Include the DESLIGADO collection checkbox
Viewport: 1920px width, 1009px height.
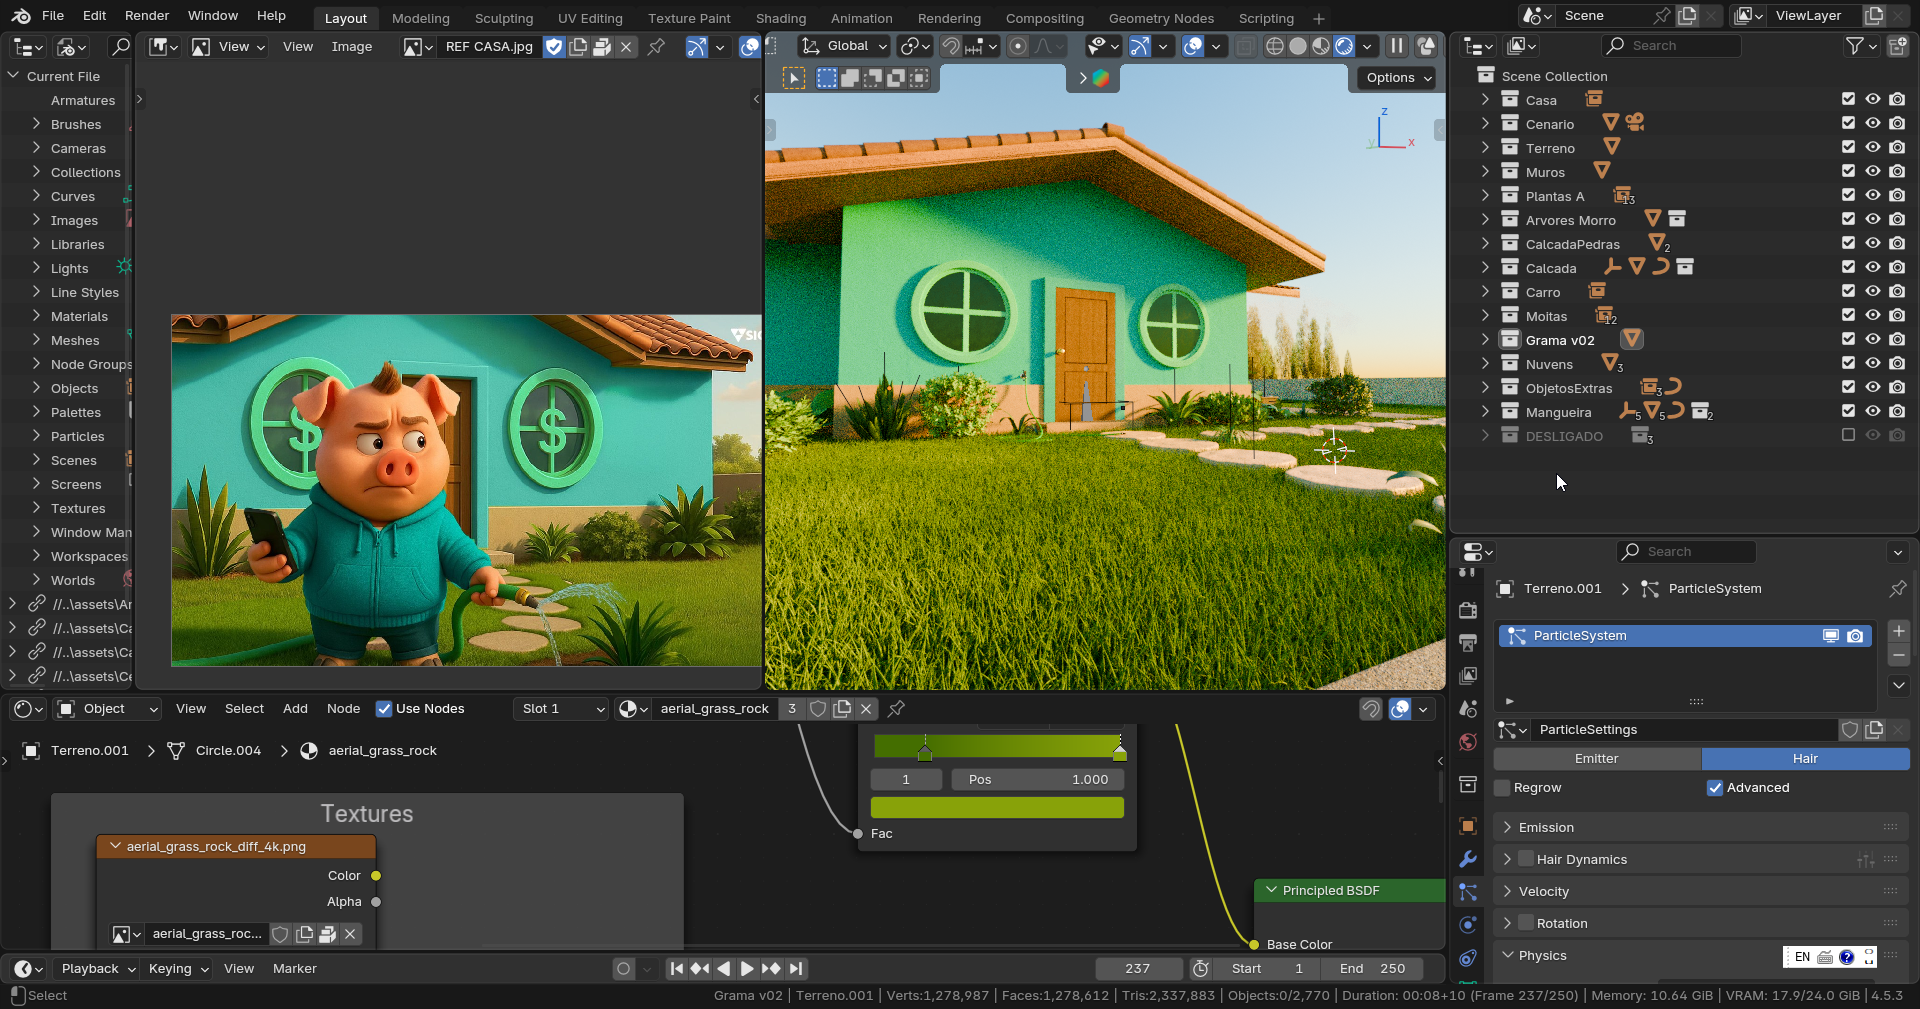1848,435
